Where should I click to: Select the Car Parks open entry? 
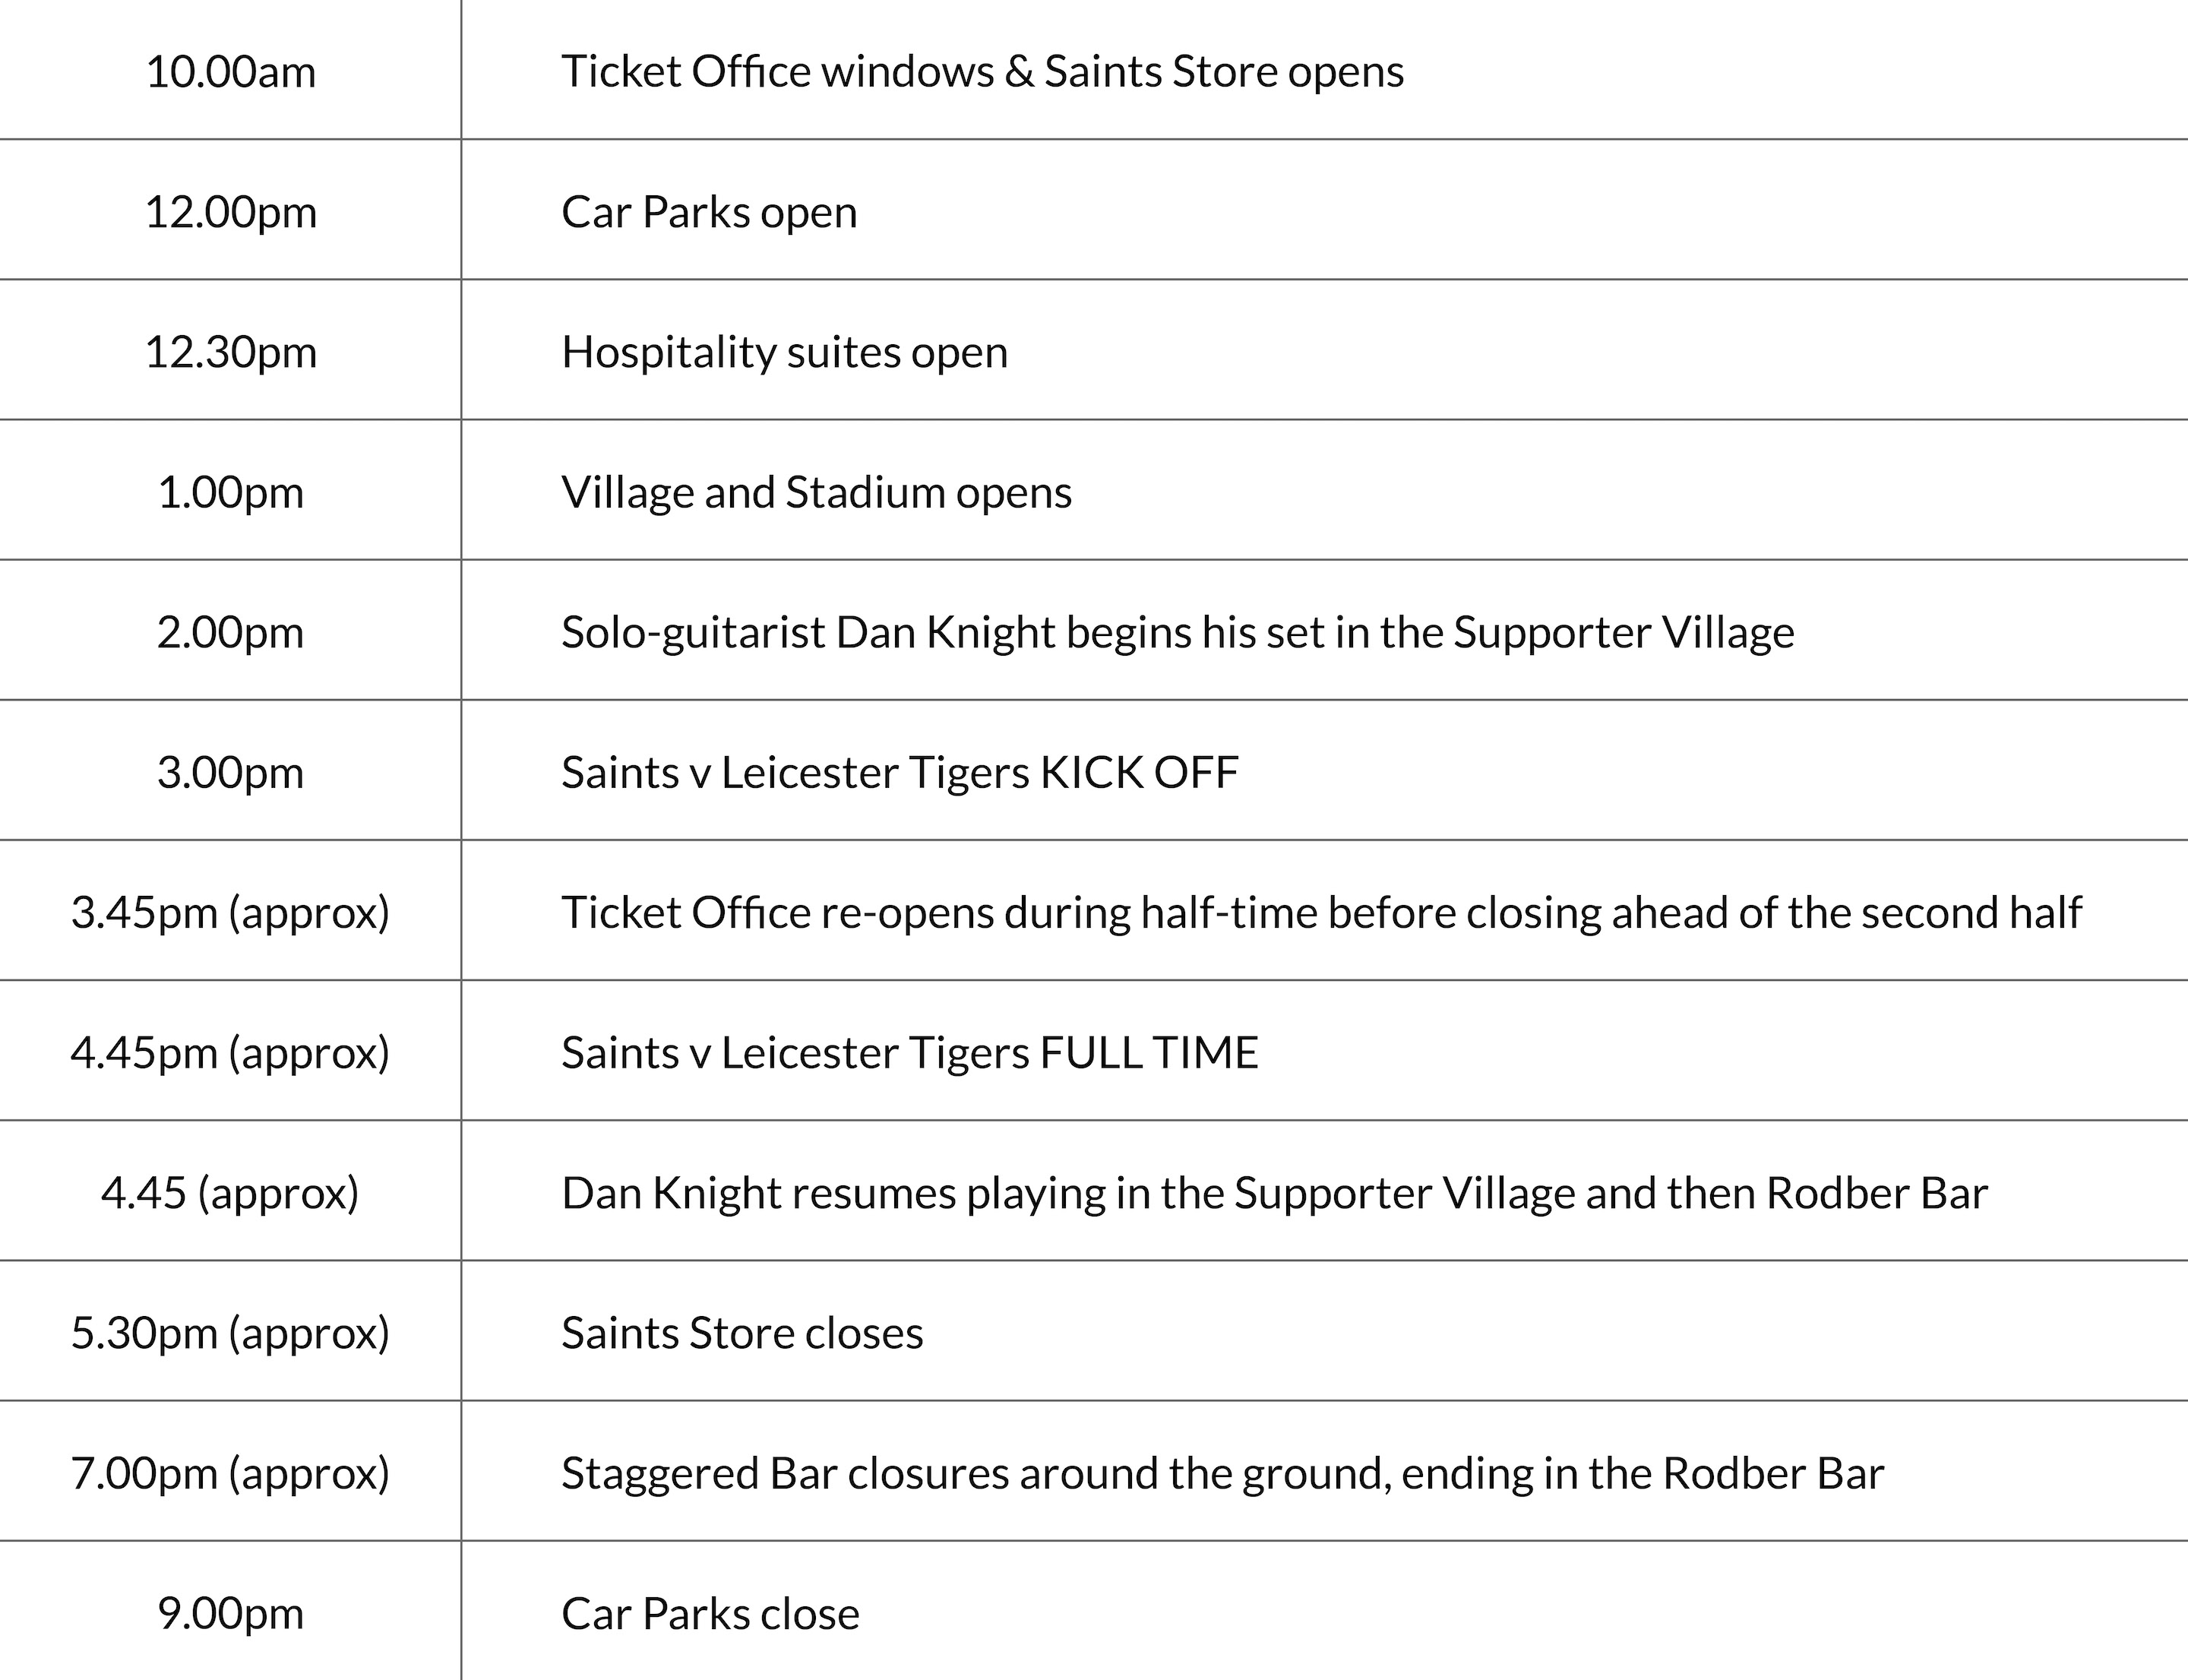click(709, 212)
